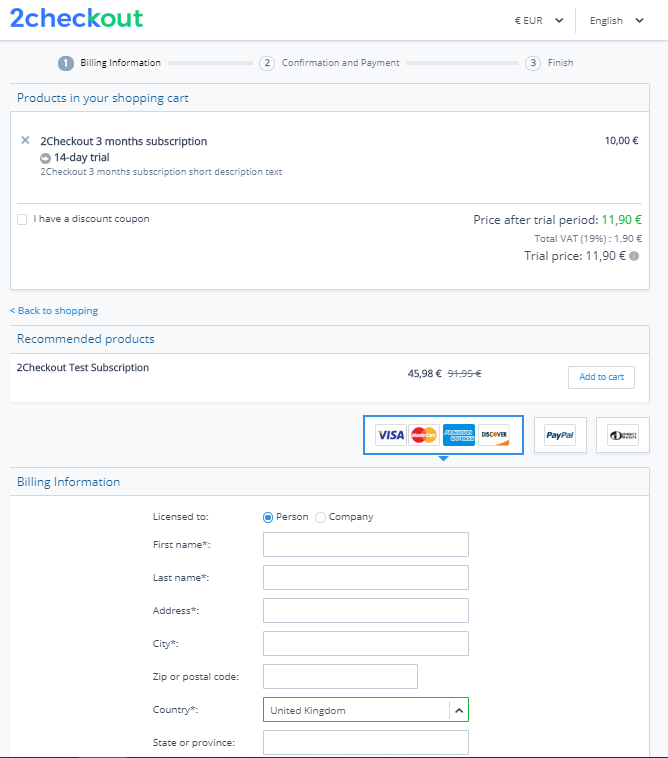Choose PayPal as payment method

pyautogui.click(x=560, y=435)
